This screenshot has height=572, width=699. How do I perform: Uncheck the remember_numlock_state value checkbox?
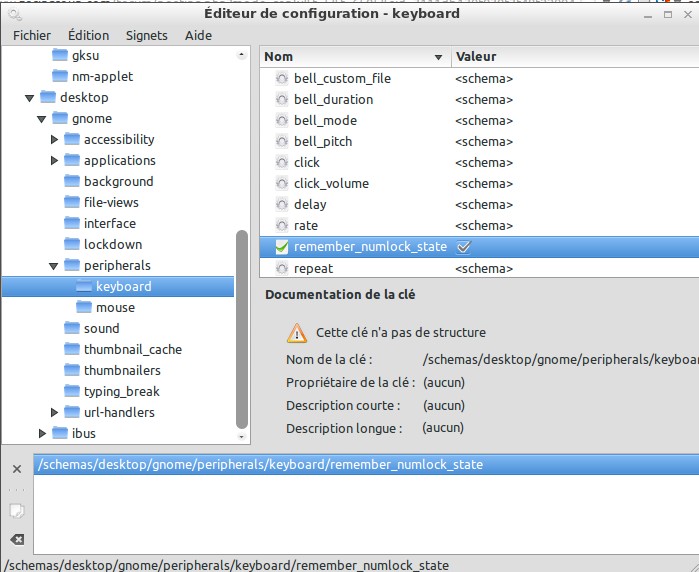pos(463,247)
